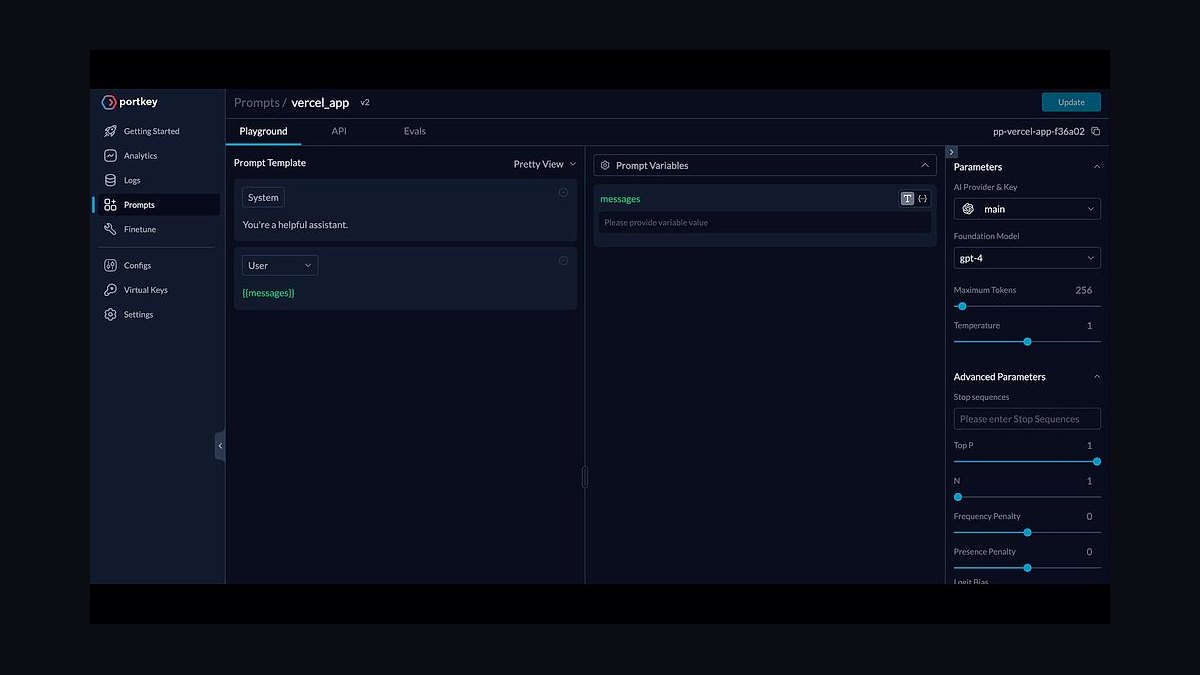Click the Prompts grid-plus icon
Viewport: 1200px width, 675px height.
point(111,205)
